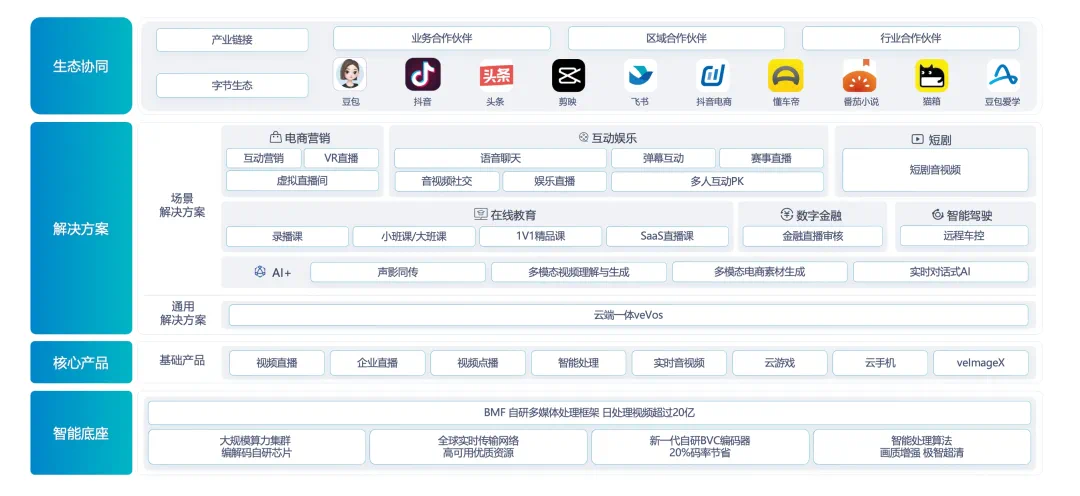Open the 抖音 app icon
Screen dimensions: 1080x496
(x=422, y=74)
